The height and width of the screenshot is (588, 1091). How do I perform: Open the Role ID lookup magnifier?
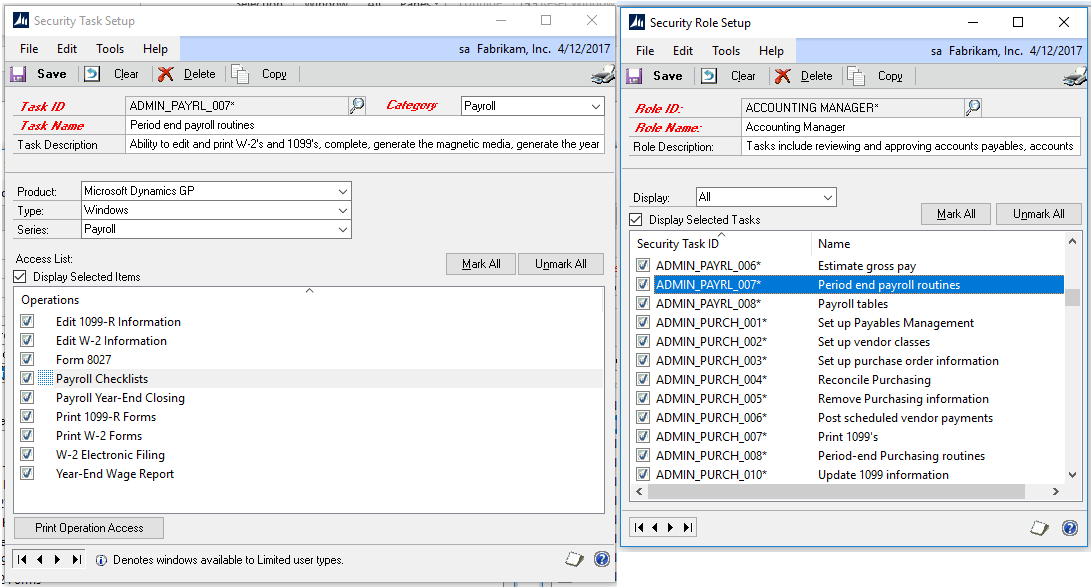point(973,107)
